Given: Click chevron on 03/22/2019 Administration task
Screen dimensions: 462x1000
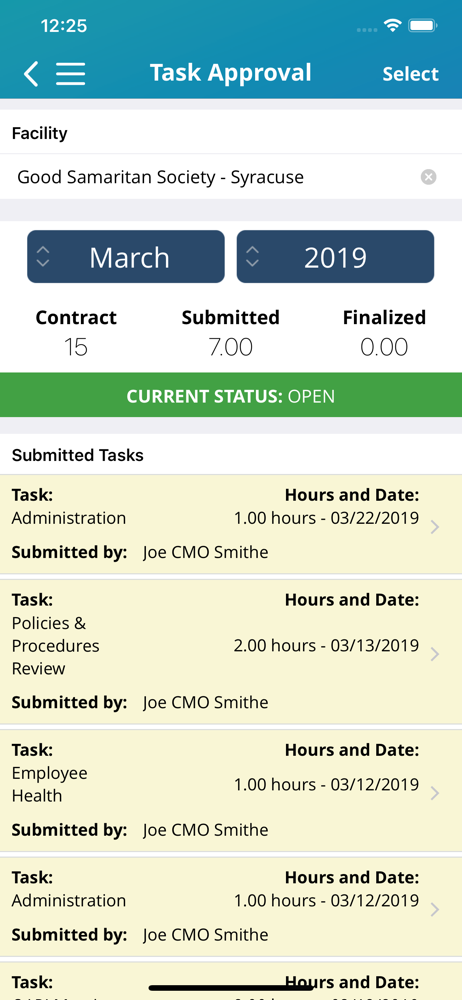Looking at the screenshot, I should tap(435, 527).
